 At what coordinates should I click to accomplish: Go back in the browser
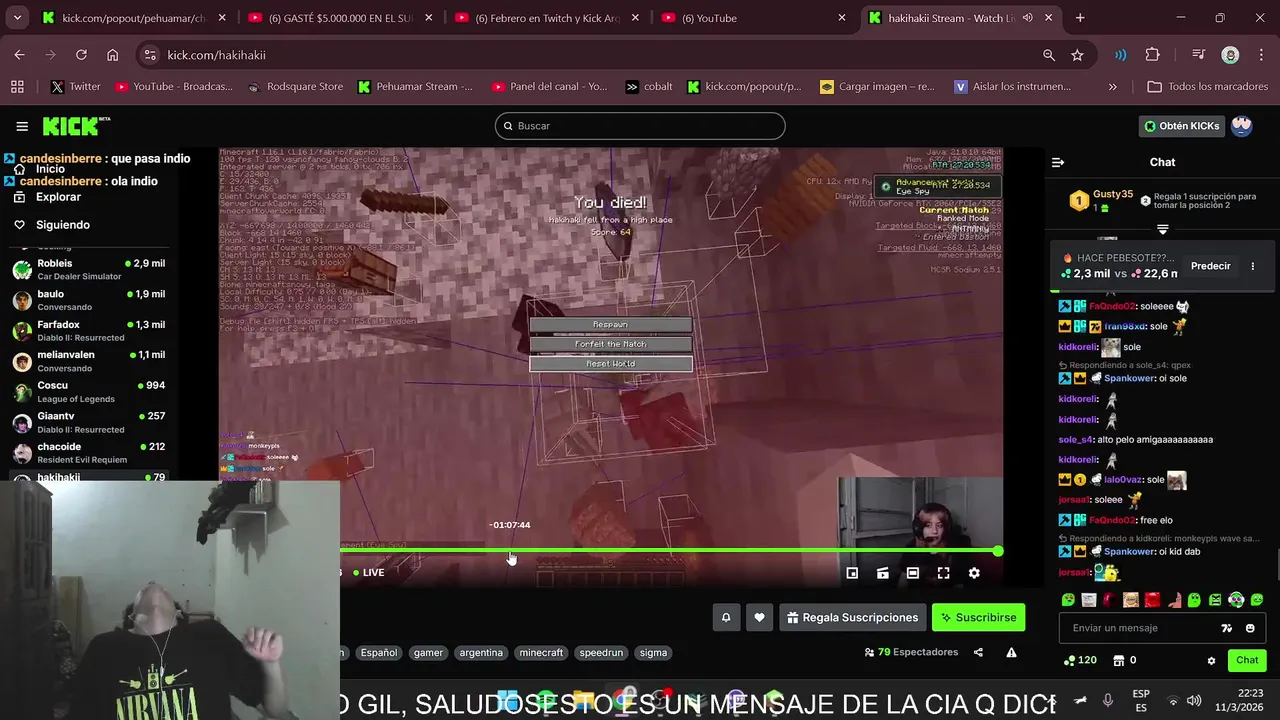[20, 55]
